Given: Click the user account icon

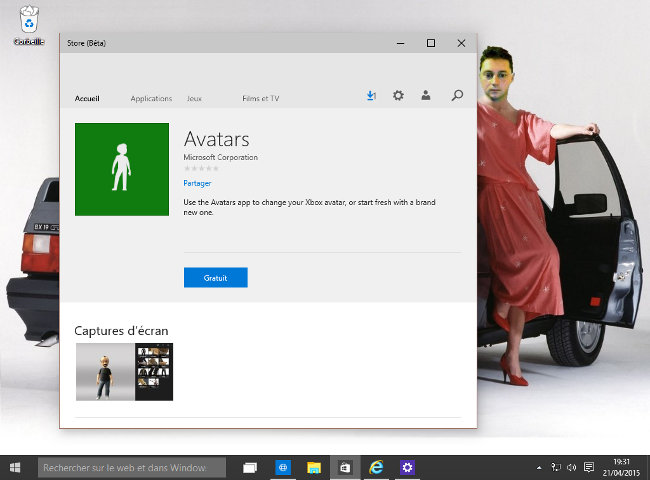Looking at the screenshot, I should click(x=426, y=96).
